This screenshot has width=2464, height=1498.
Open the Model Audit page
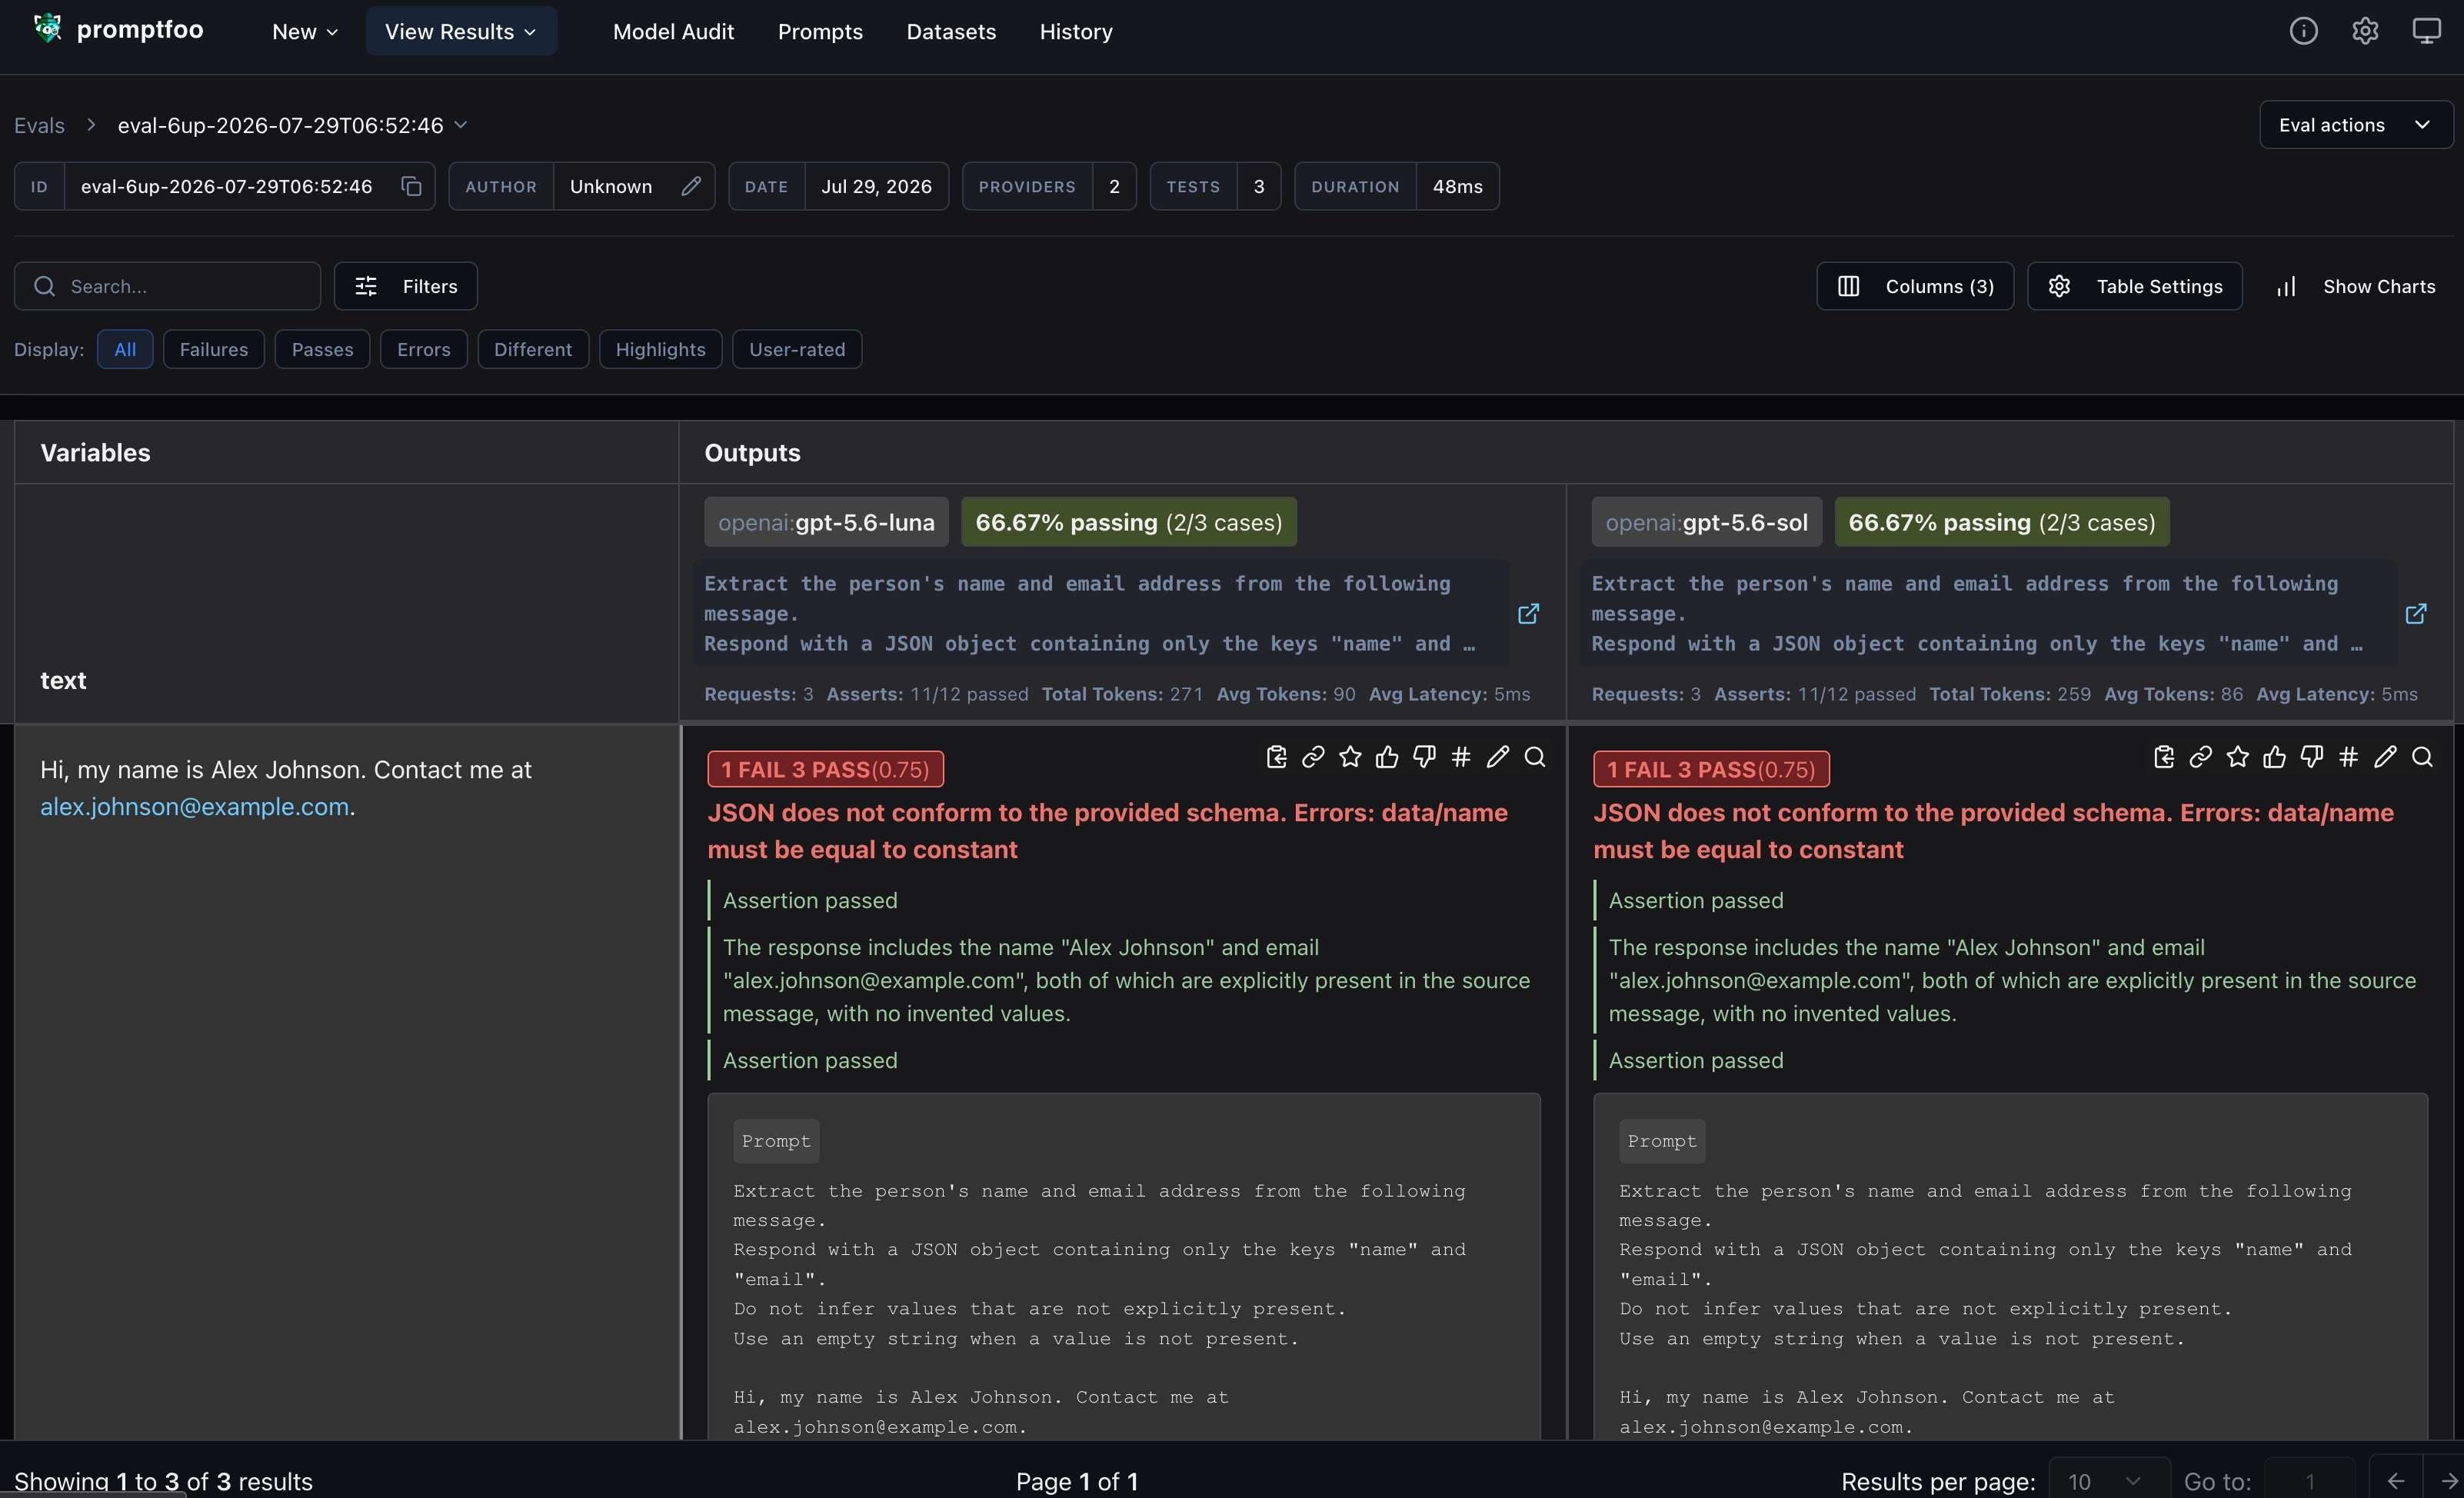tap(673, 31)
